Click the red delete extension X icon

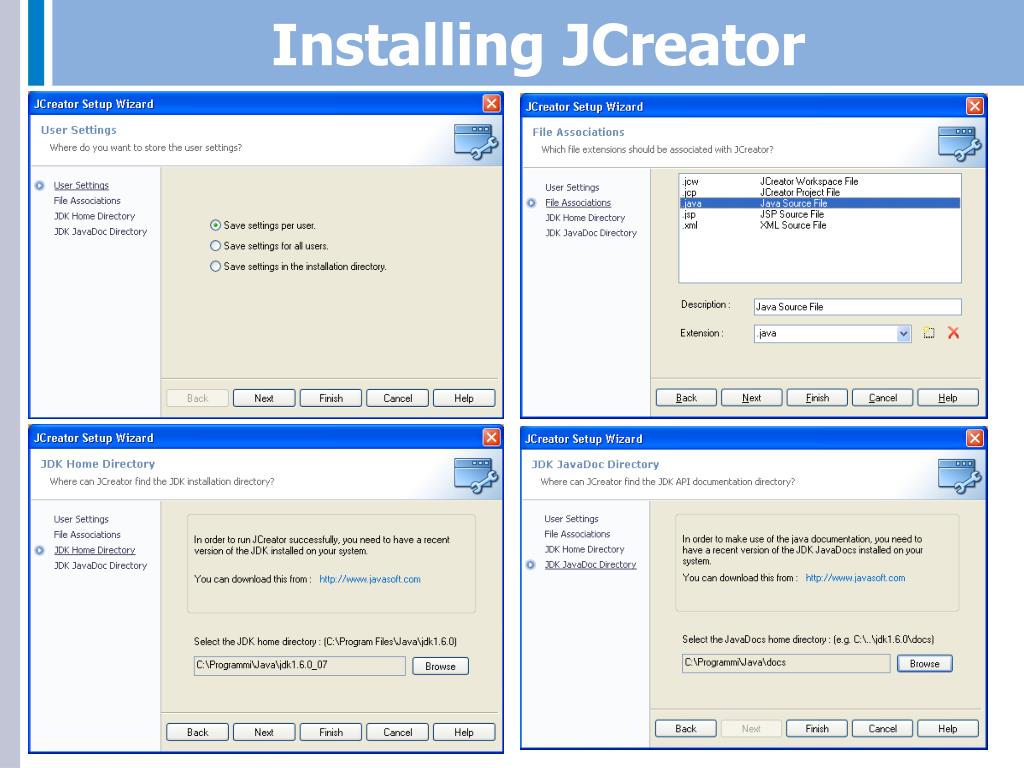953,332
